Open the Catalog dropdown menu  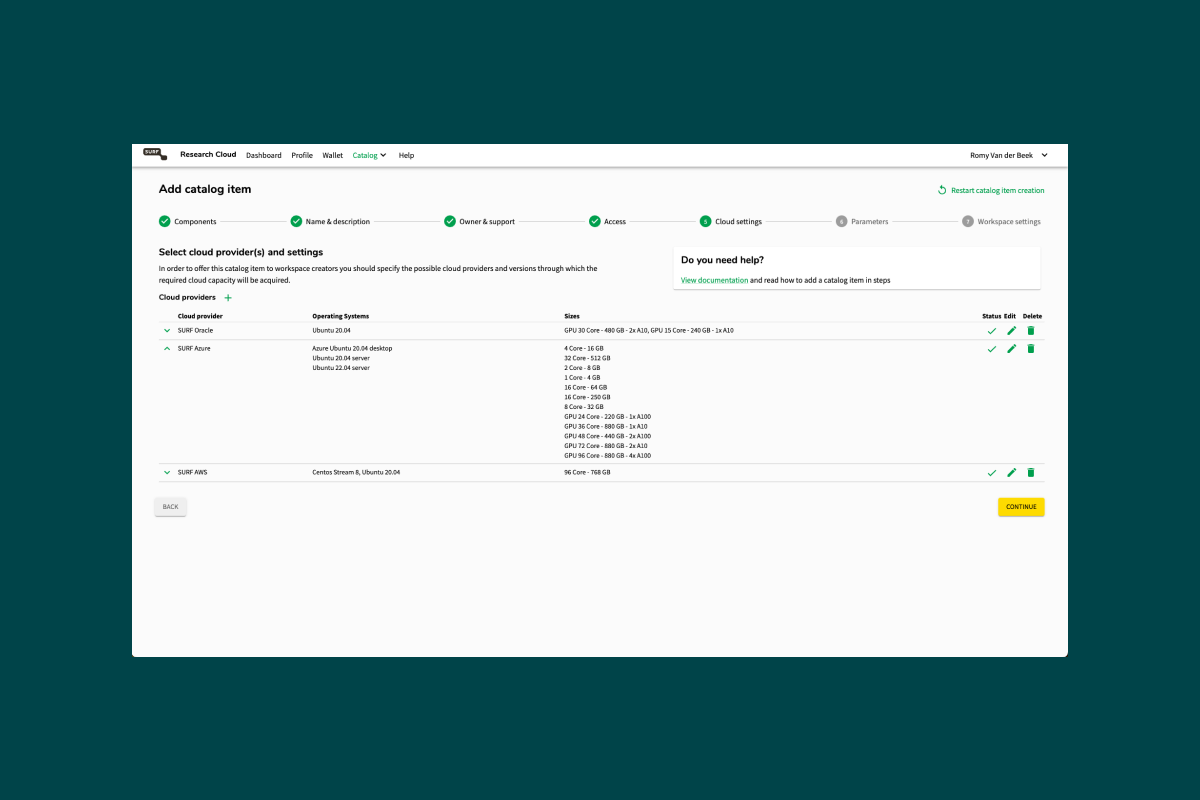(369, 155)
